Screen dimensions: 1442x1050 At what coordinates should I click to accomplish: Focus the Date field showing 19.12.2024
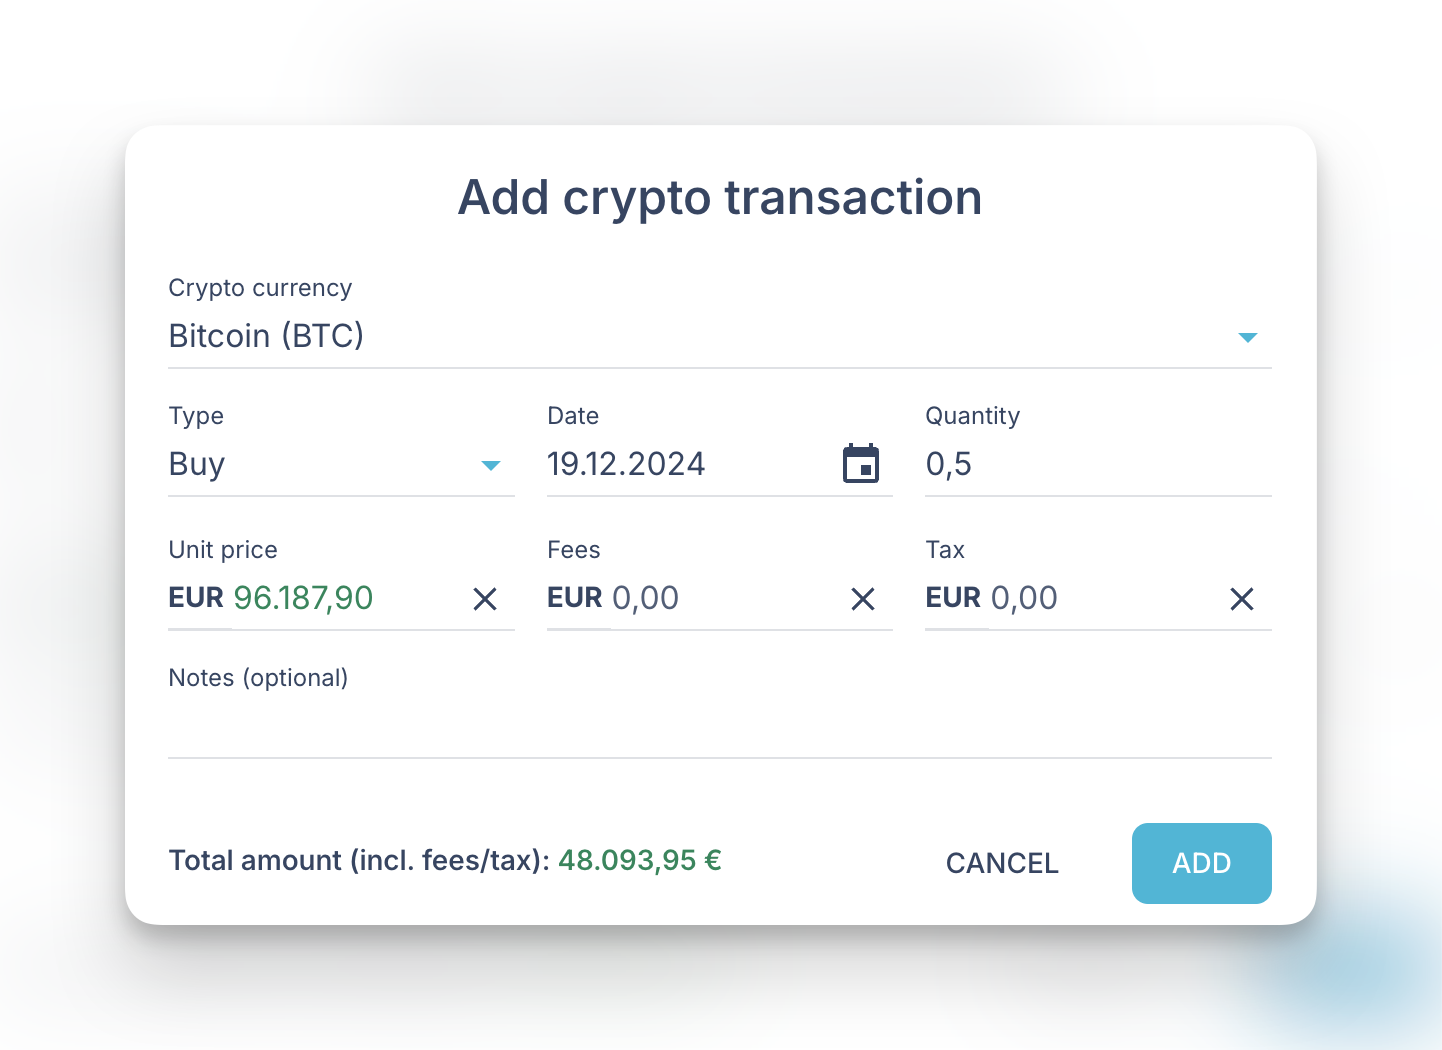626,464
